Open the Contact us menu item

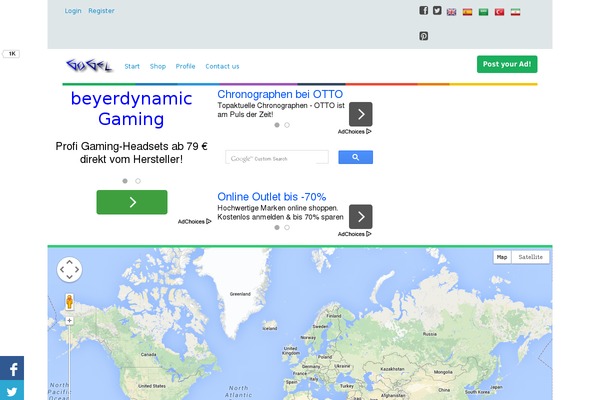click(x=222, y=66)
